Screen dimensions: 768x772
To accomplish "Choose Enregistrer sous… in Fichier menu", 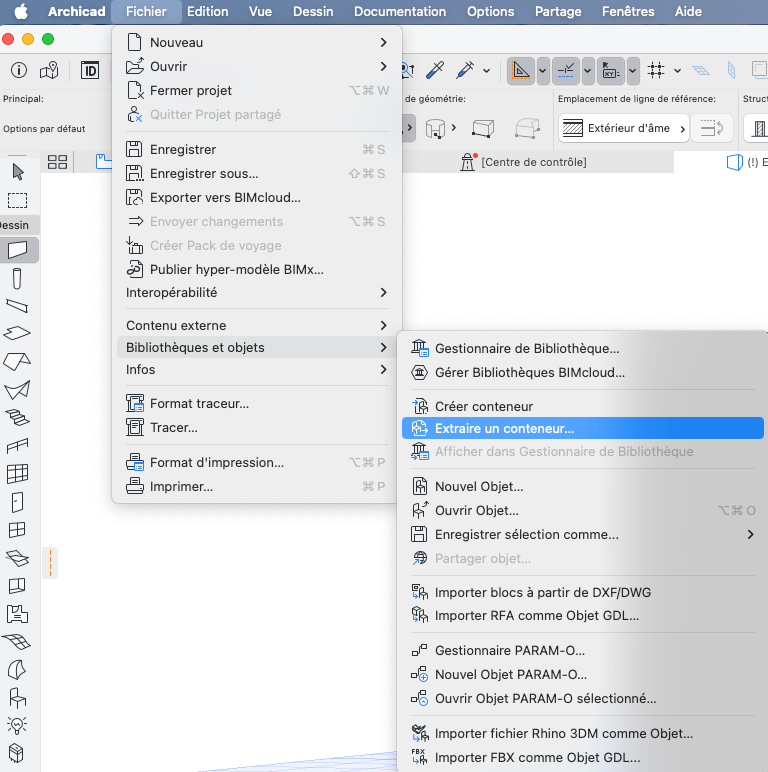I will (x=256, y=173).
